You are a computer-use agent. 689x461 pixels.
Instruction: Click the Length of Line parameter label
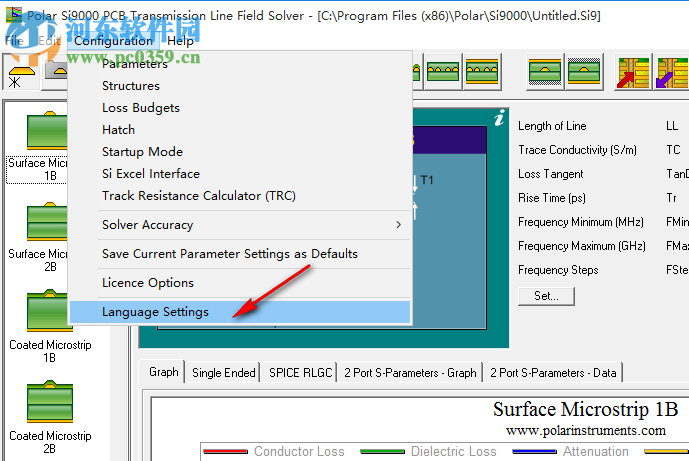pyautogui.click(x=552, y=126)
